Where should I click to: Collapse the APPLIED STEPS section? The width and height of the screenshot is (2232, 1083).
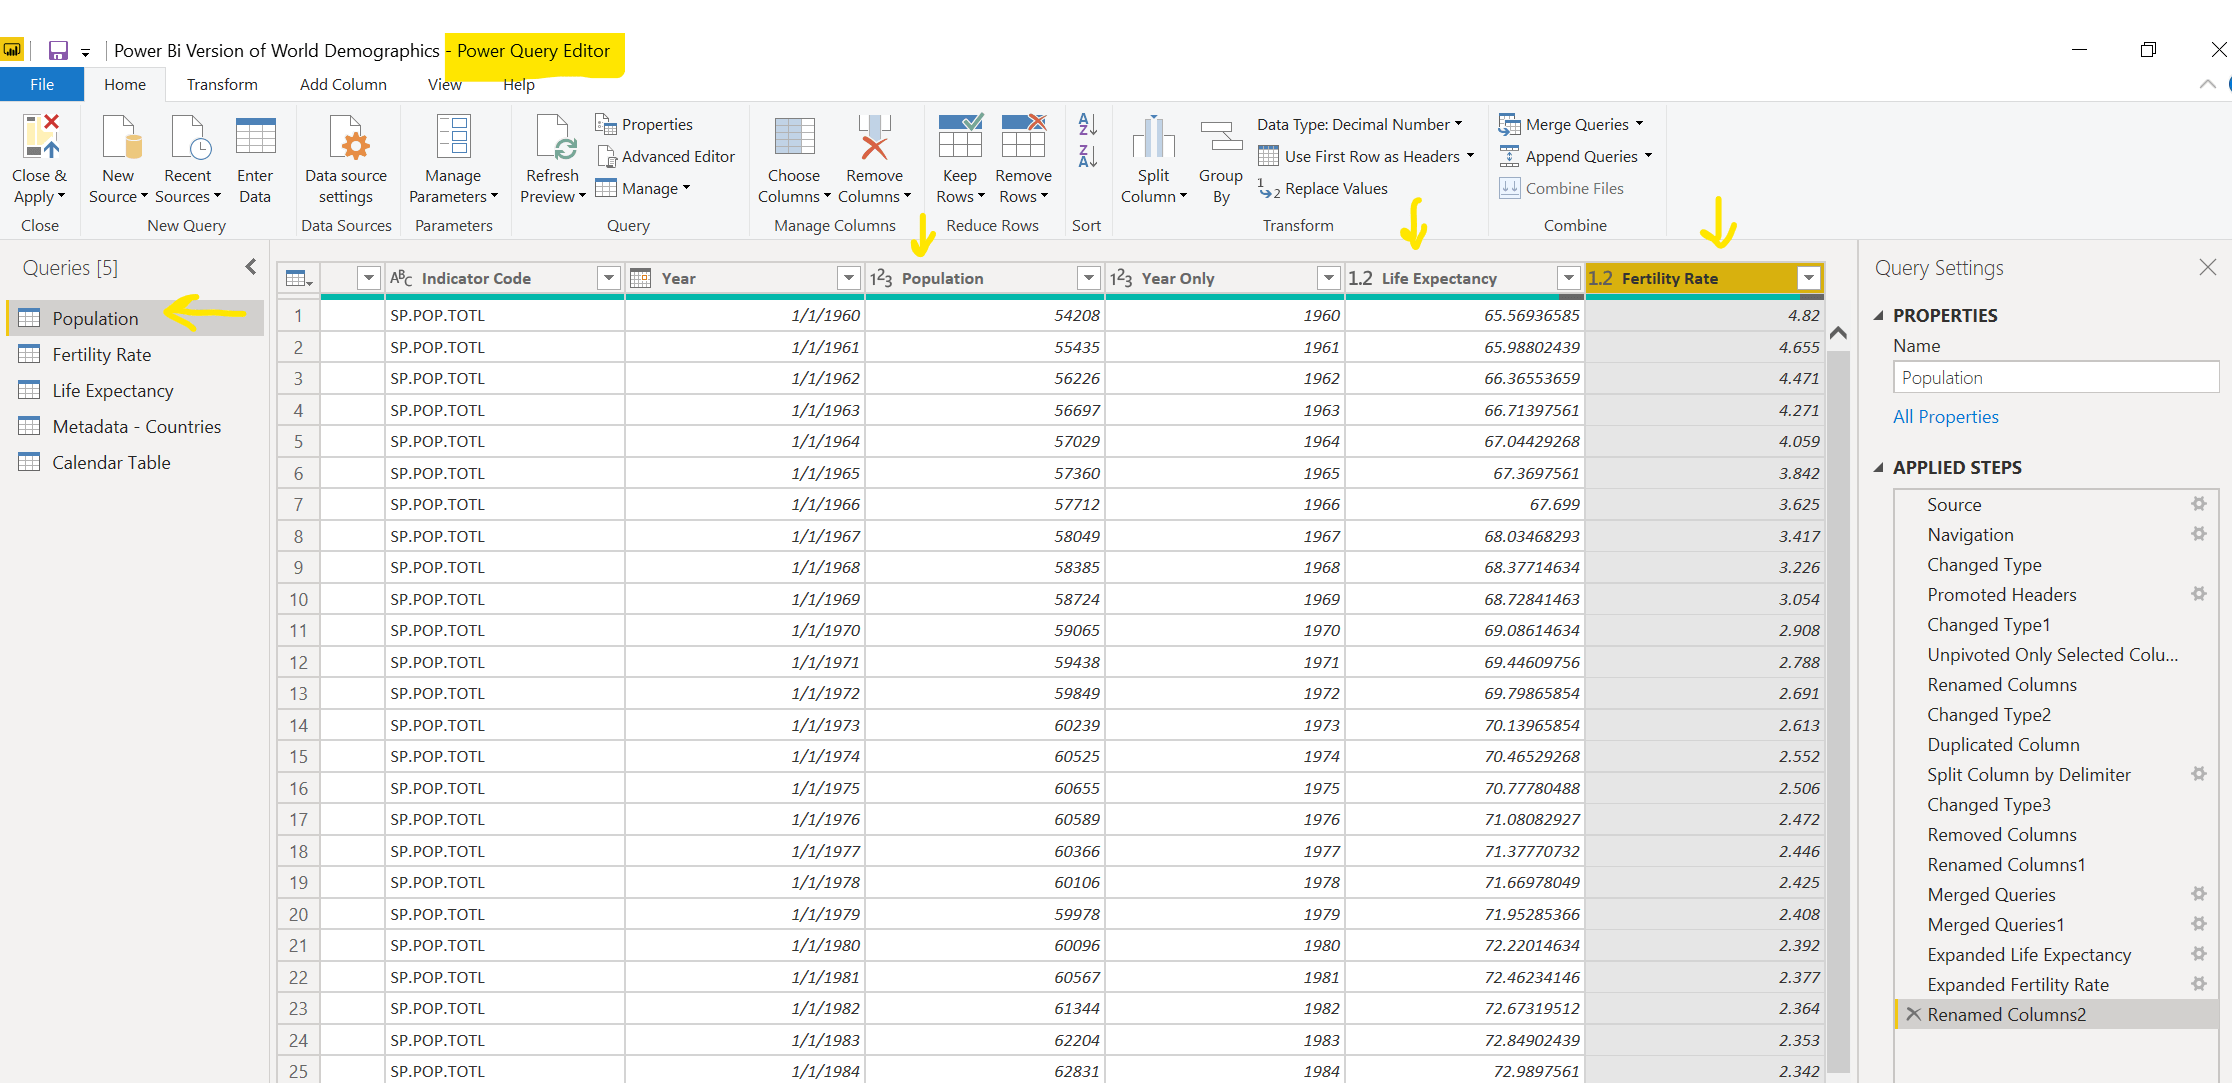point(1878,467)
